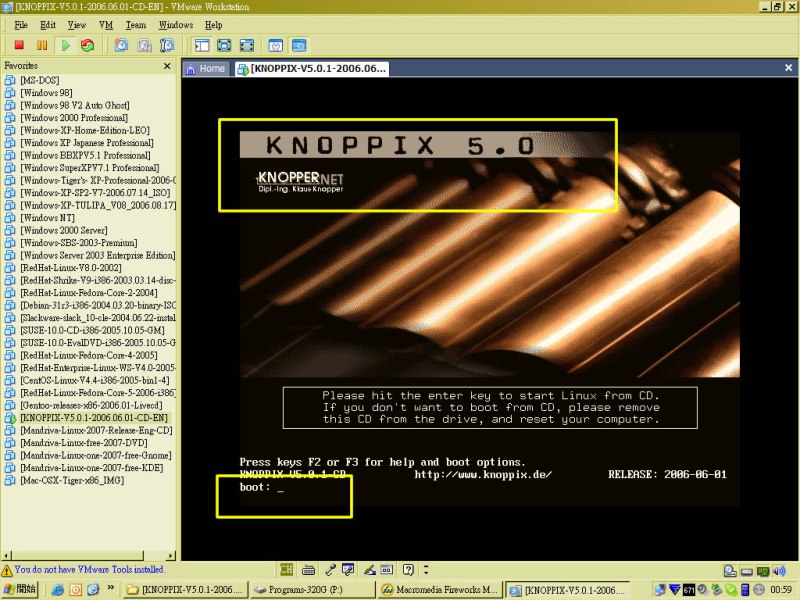Switch to Macromedia Fireworks taskbar button
800x600 pixels.
(439, 590)
